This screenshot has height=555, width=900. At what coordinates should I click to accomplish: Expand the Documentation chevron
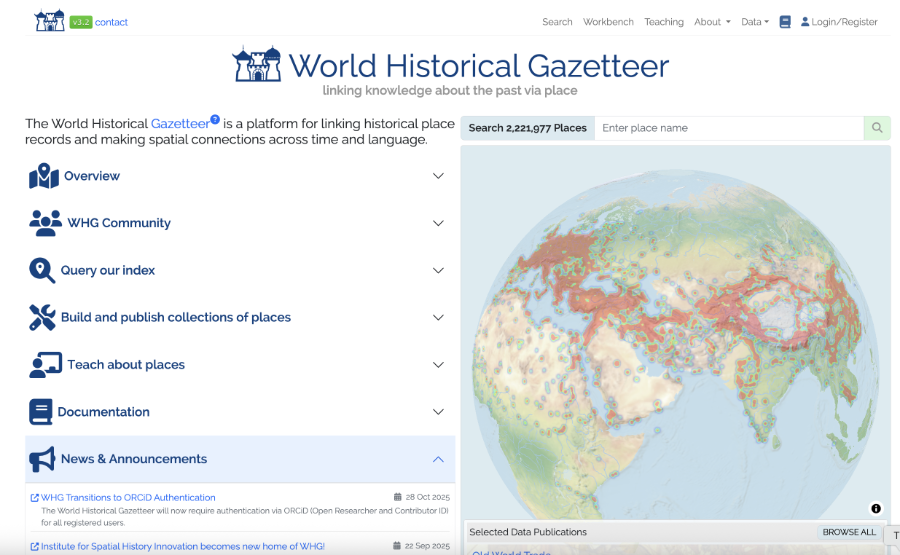tap(438, 412)
